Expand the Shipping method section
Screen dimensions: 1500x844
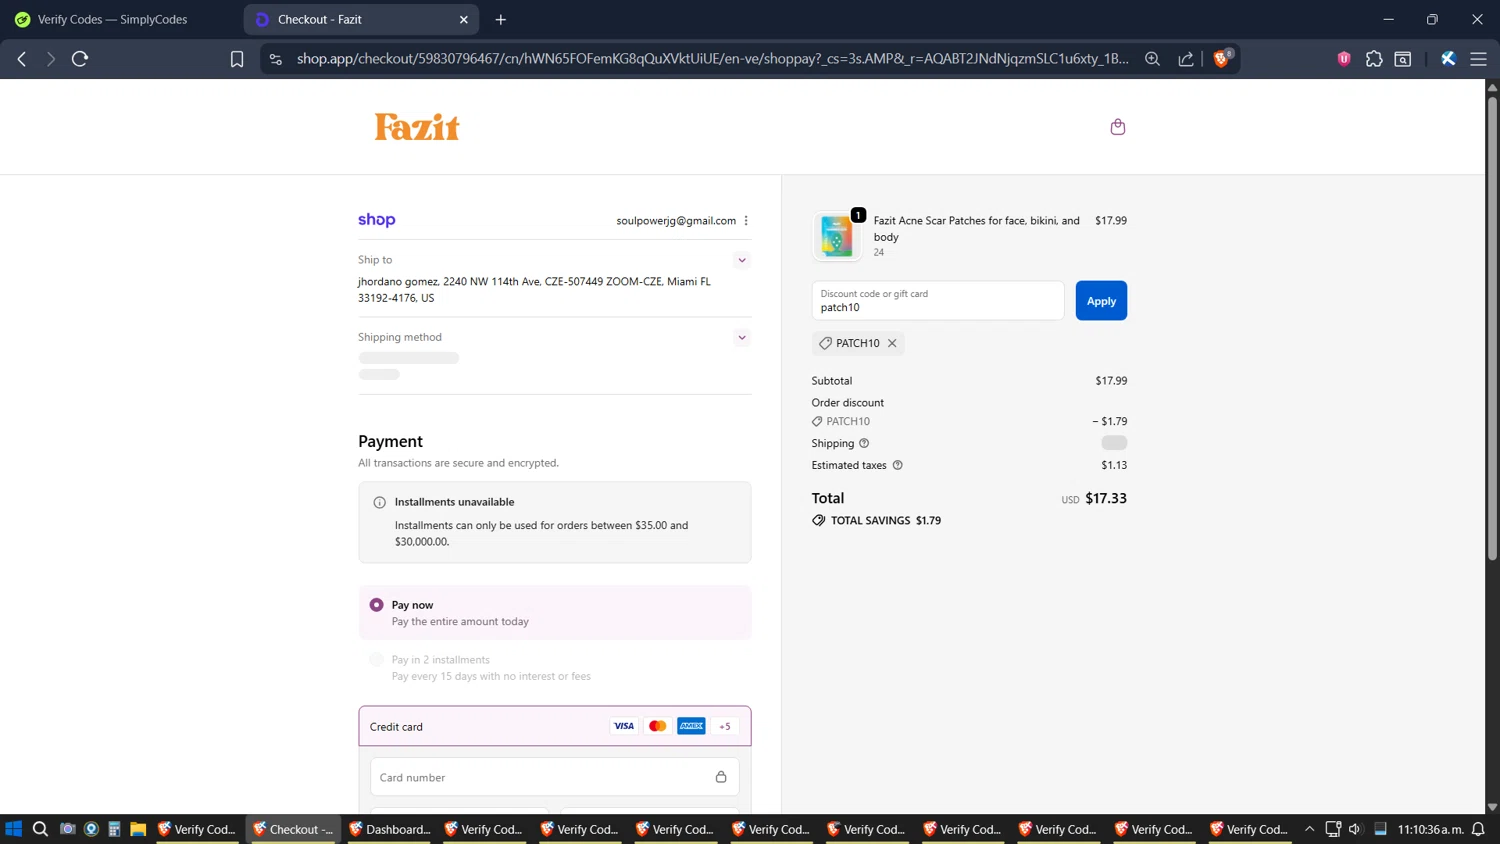(741, 337)
